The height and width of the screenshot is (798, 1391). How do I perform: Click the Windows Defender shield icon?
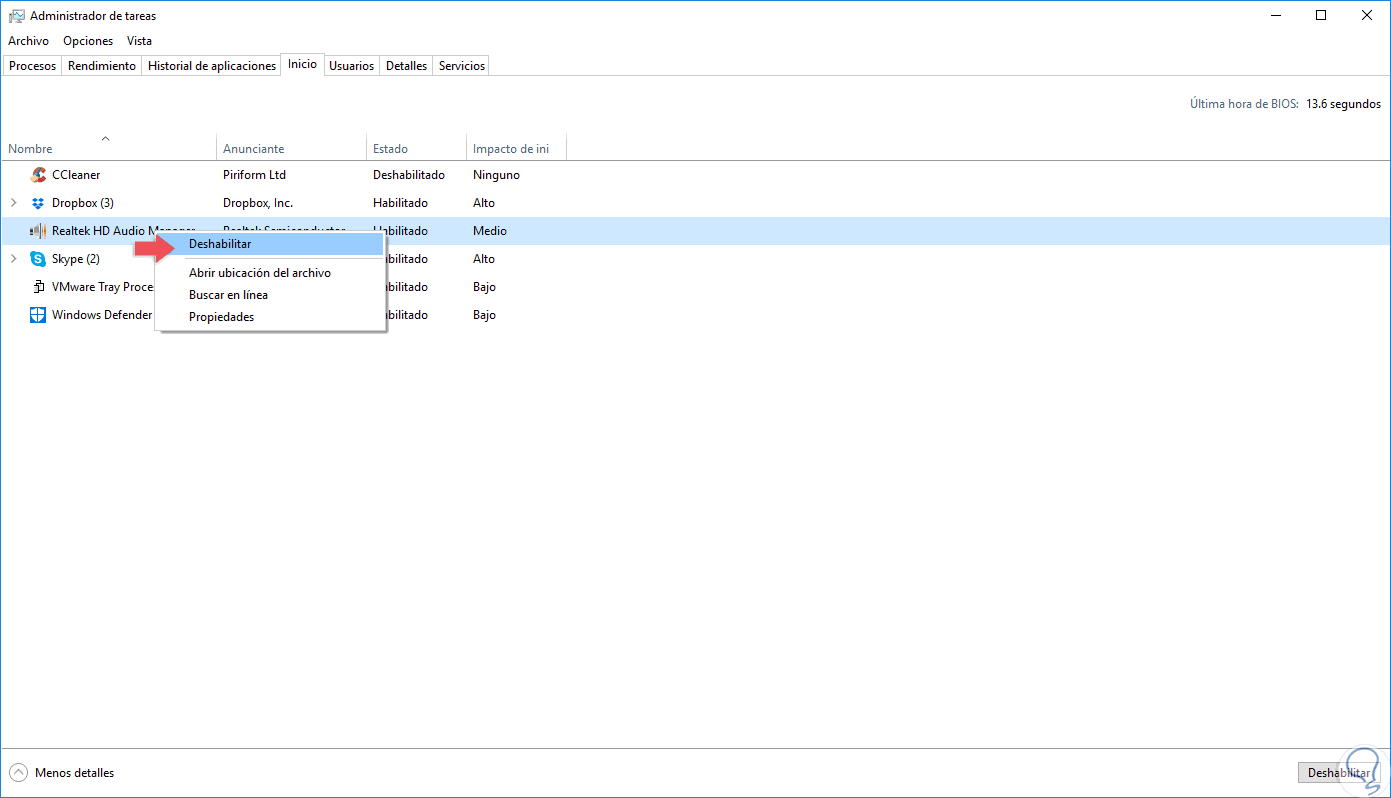click(38, 315)
